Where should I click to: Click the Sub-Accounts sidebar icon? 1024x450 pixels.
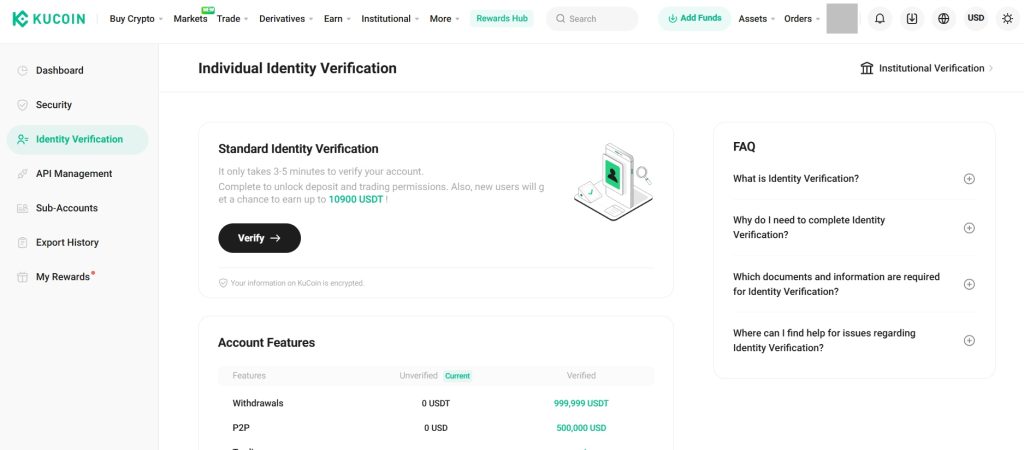click(22, 208)
